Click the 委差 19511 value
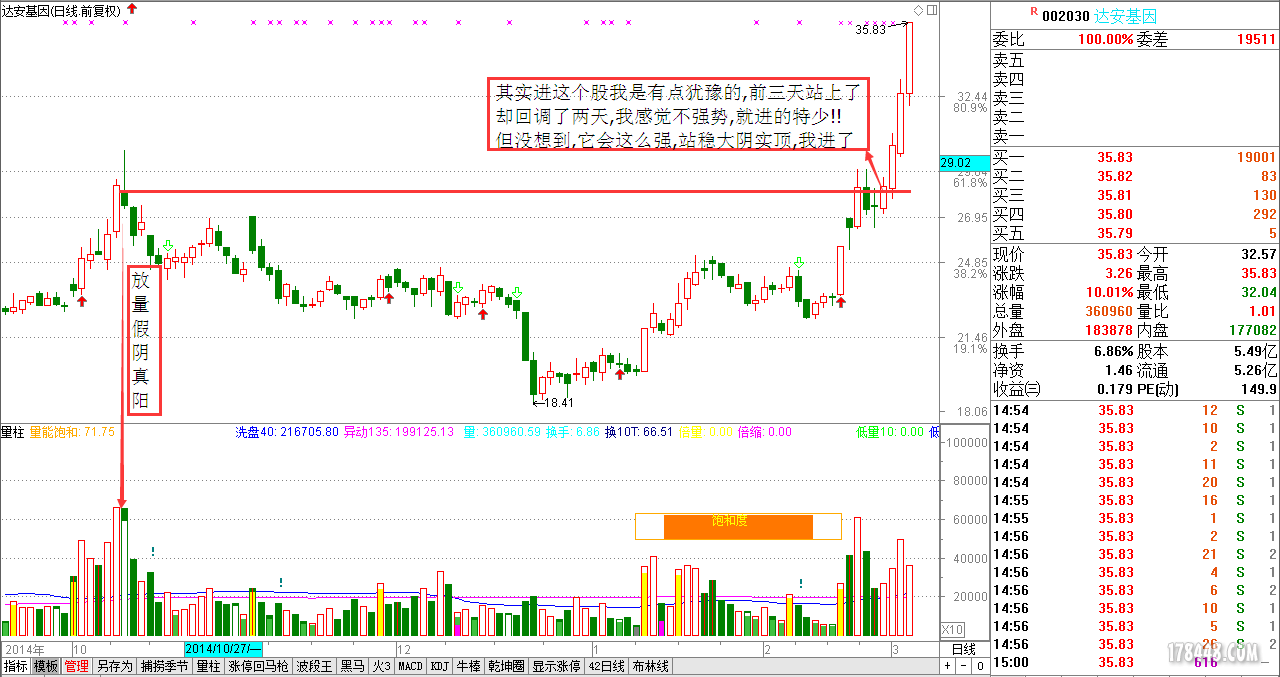This screenshot has height=677, width=1280. pos(1256,40)
